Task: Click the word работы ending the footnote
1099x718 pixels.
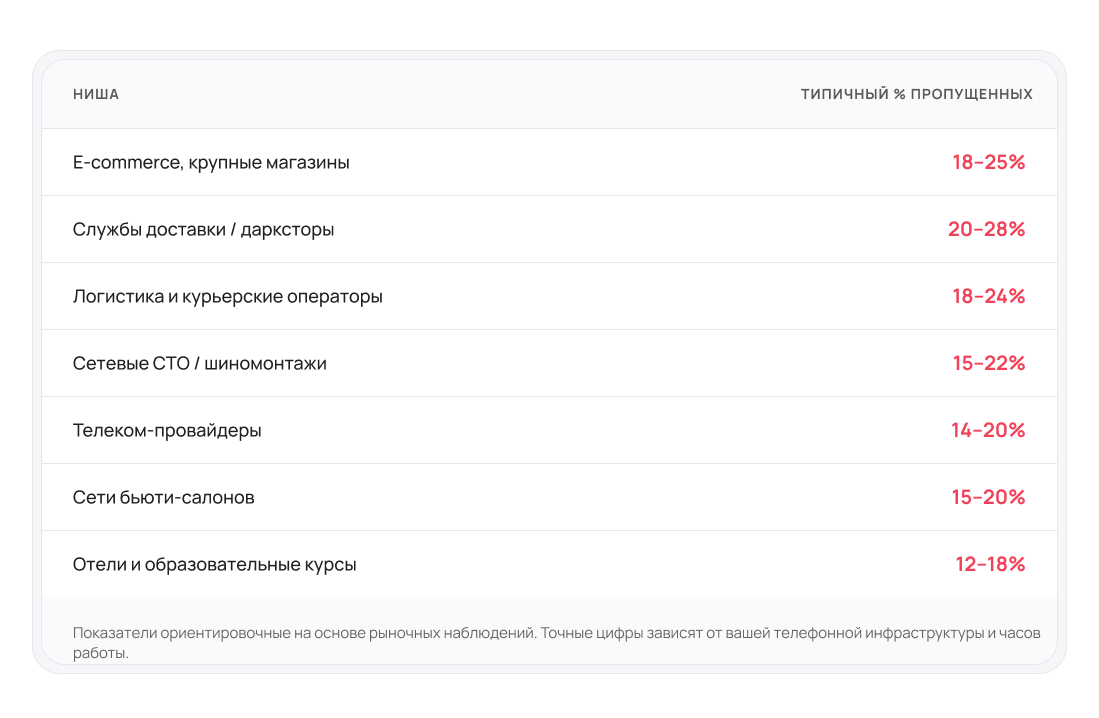Action: [100, 653]
